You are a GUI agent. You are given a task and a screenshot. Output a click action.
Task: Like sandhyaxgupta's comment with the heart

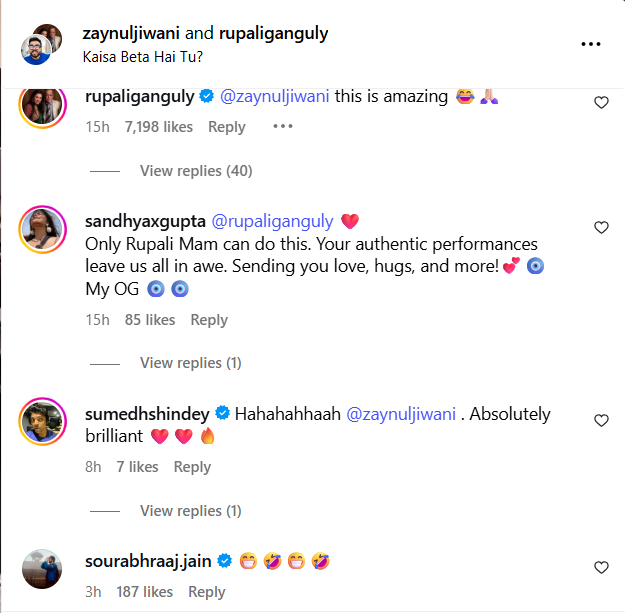click(x=601, y=228)
